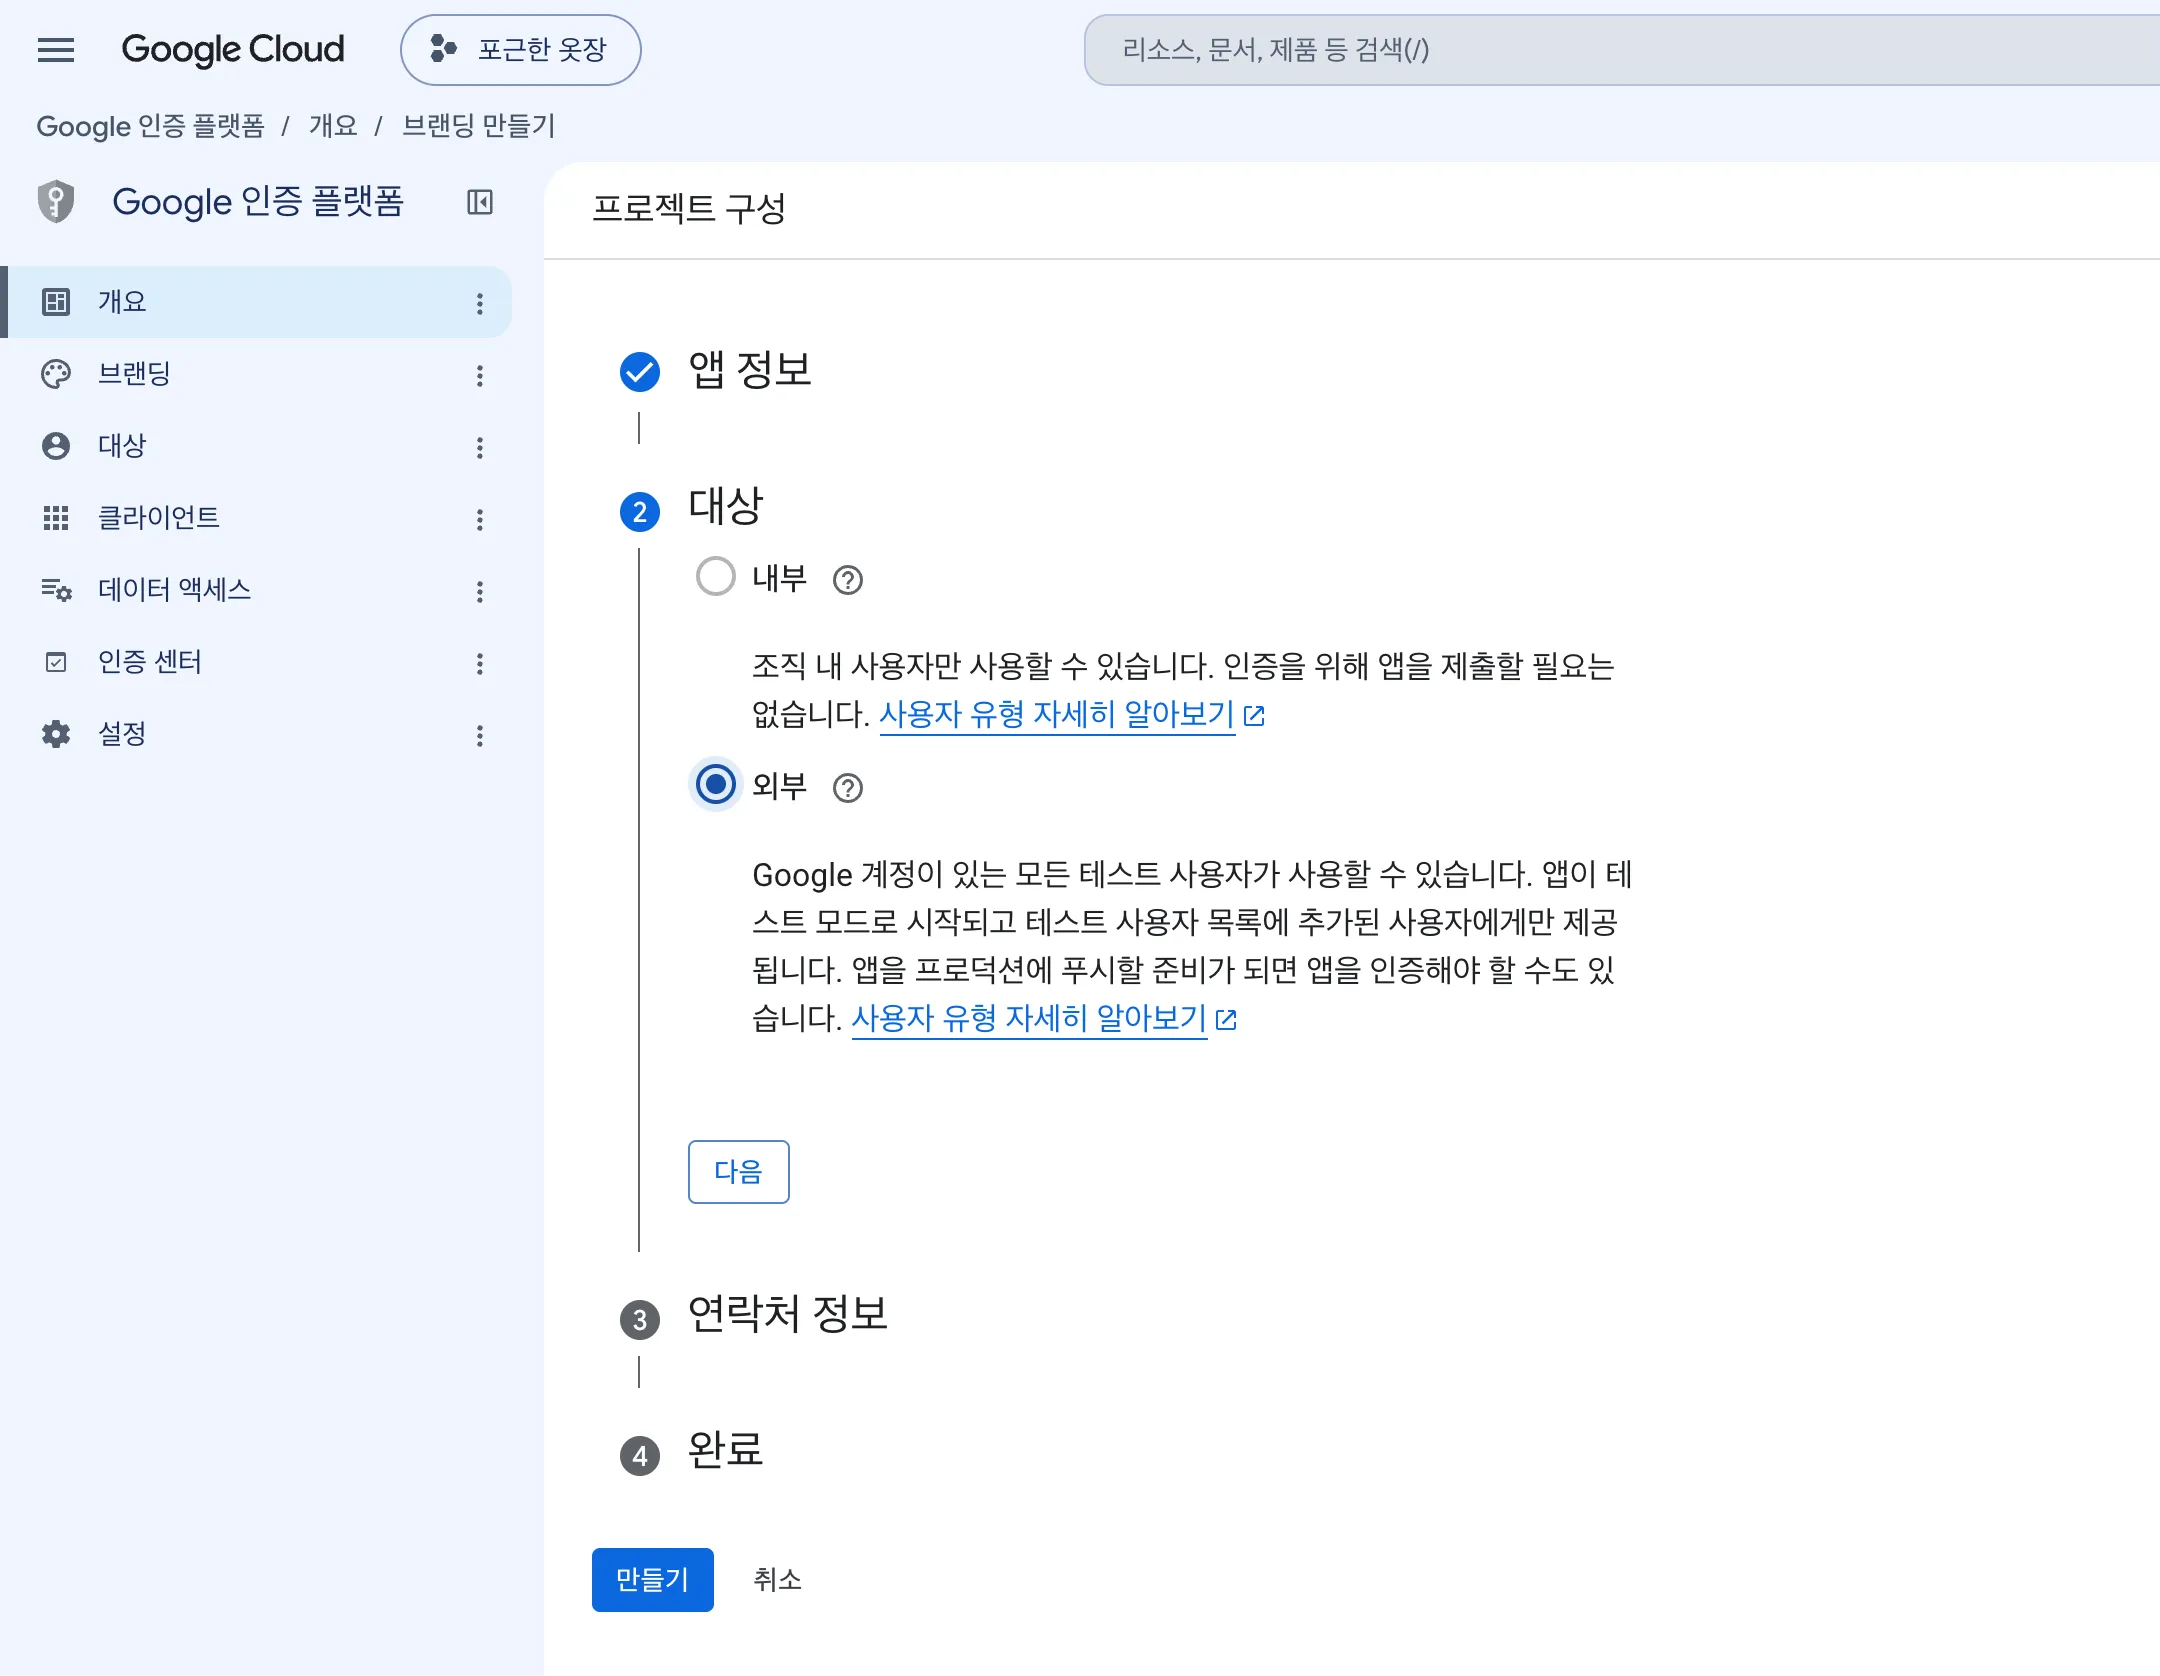Click the 프로젝트 구성 heading
Viewport: 2160px width, 1676px height.
tap(689, 208)
